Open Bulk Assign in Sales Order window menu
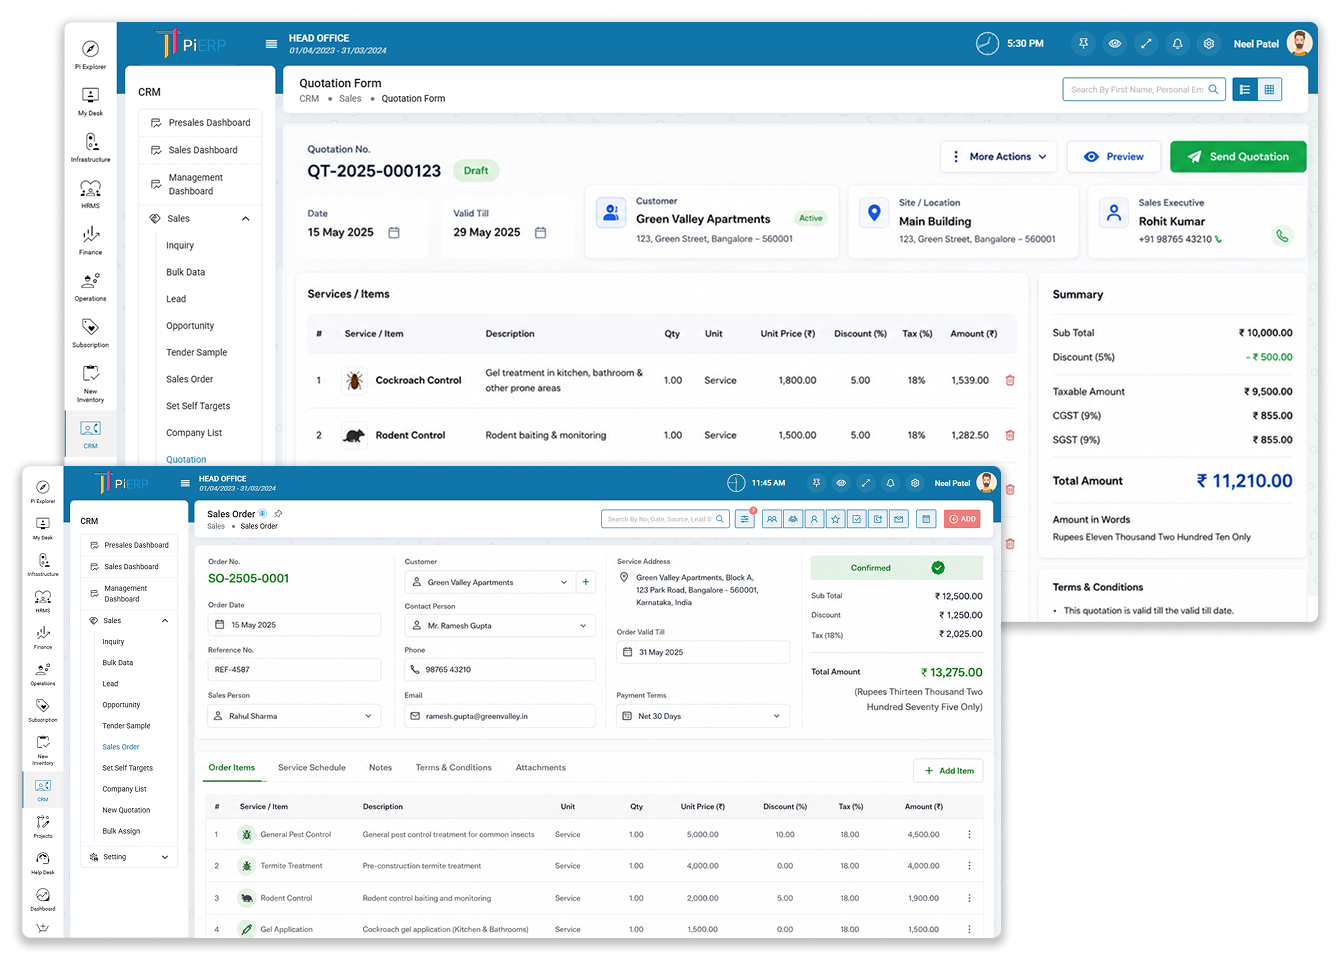The image size is (1340, 960). (121, 831)
